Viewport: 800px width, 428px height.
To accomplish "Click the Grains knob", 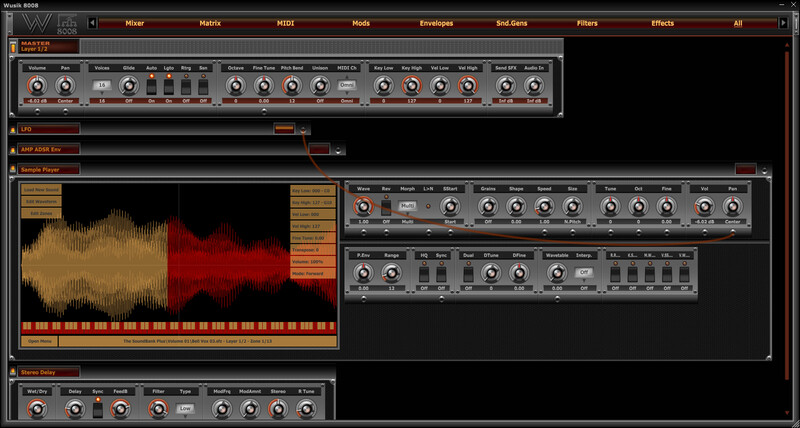I will pos(487,206).
